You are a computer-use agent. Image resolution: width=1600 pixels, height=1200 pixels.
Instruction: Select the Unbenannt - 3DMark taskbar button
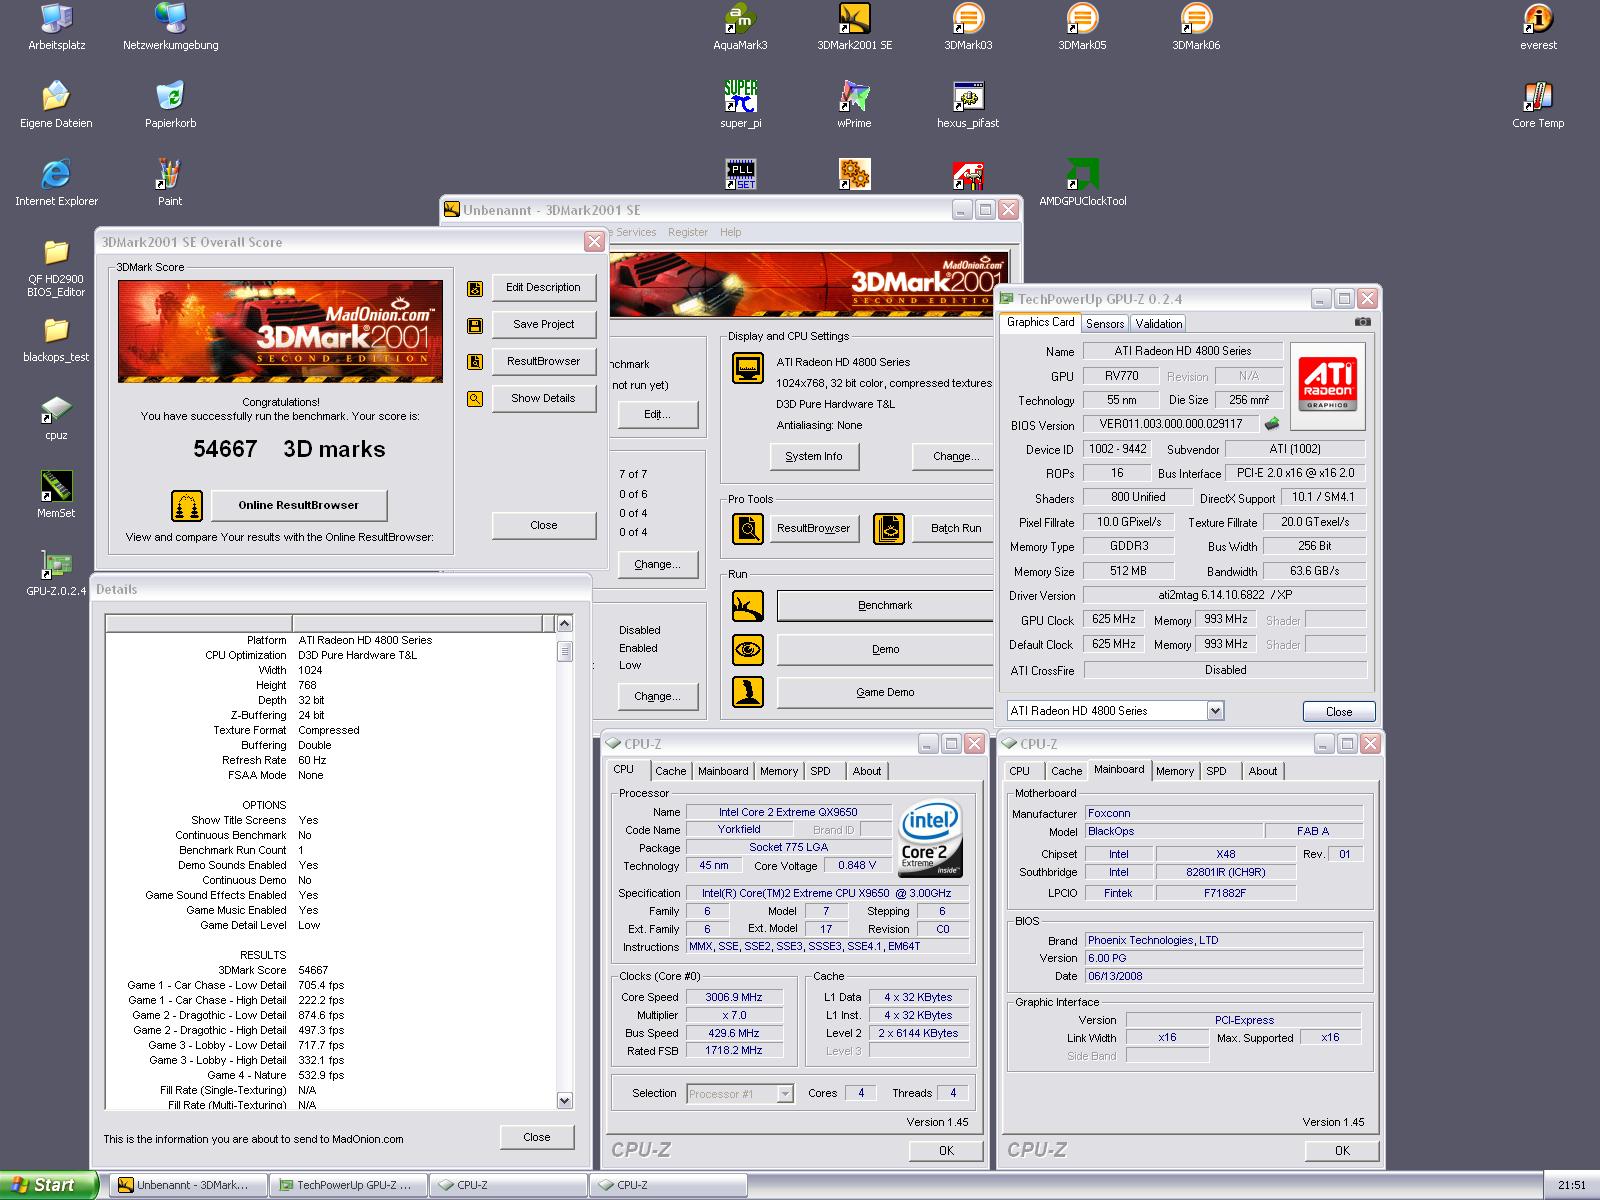[188, 1185]
